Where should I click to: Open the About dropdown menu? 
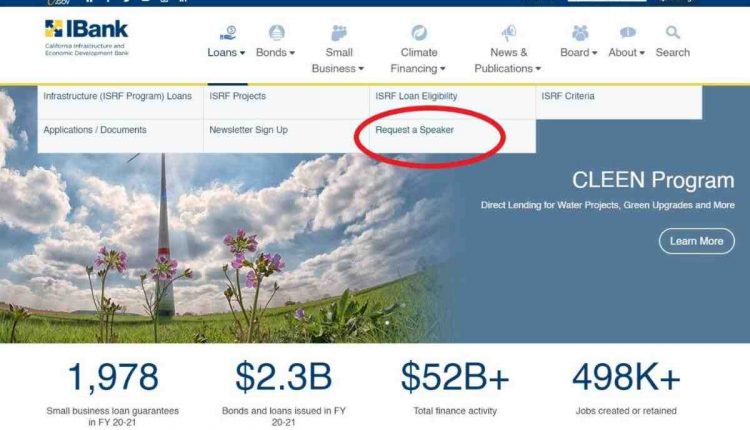coord(627,52)
